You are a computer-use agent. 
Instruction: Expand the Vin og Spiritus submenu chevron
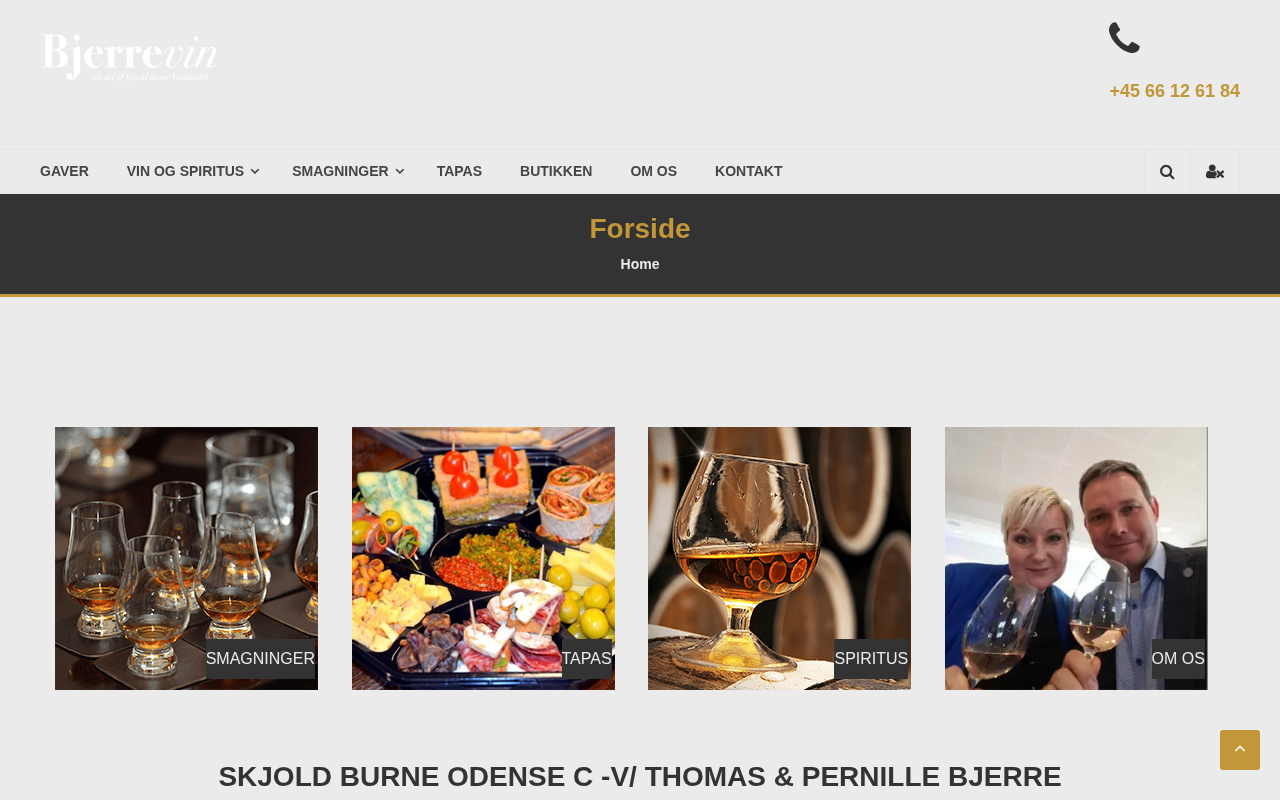pyautogui.click(x=255, y=172)
